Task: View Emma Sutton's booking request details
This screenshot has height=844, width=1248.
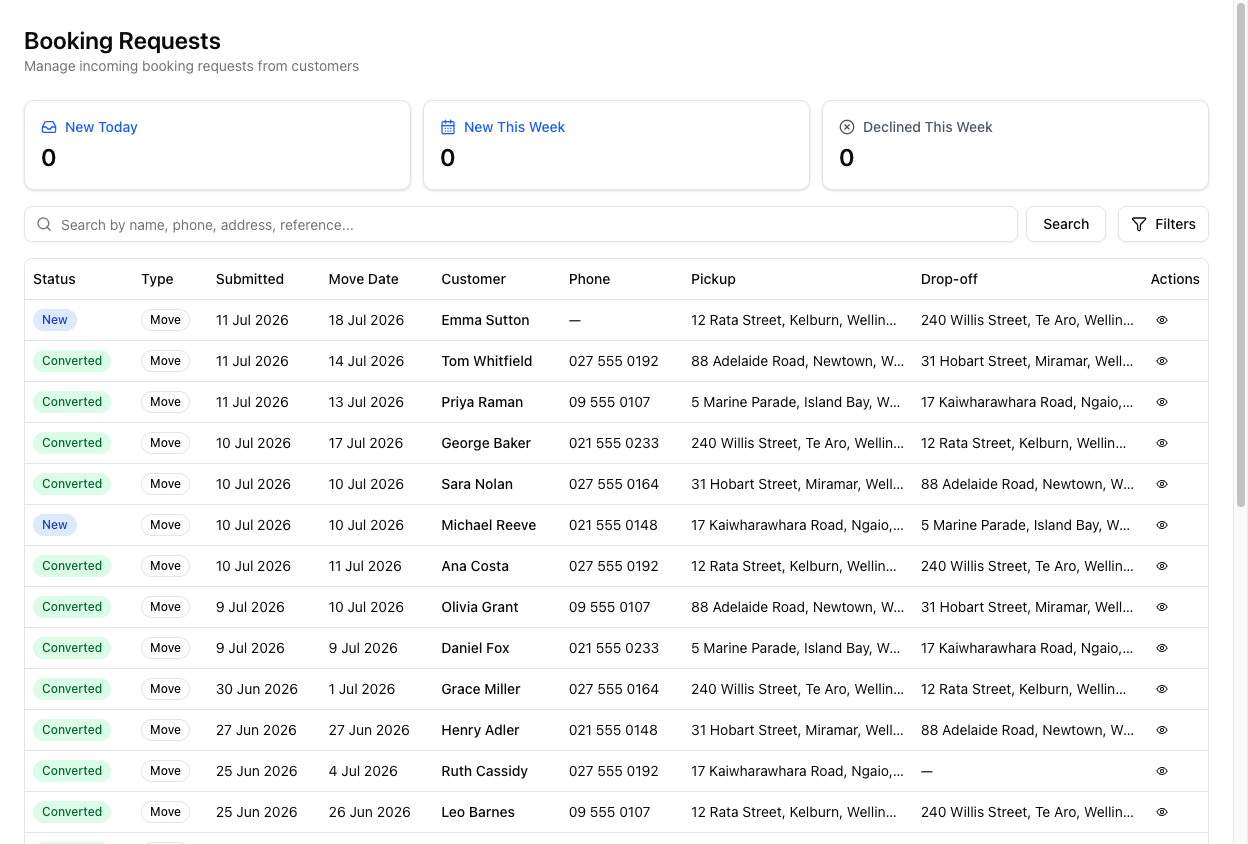Action: (x=1162, y=320)
